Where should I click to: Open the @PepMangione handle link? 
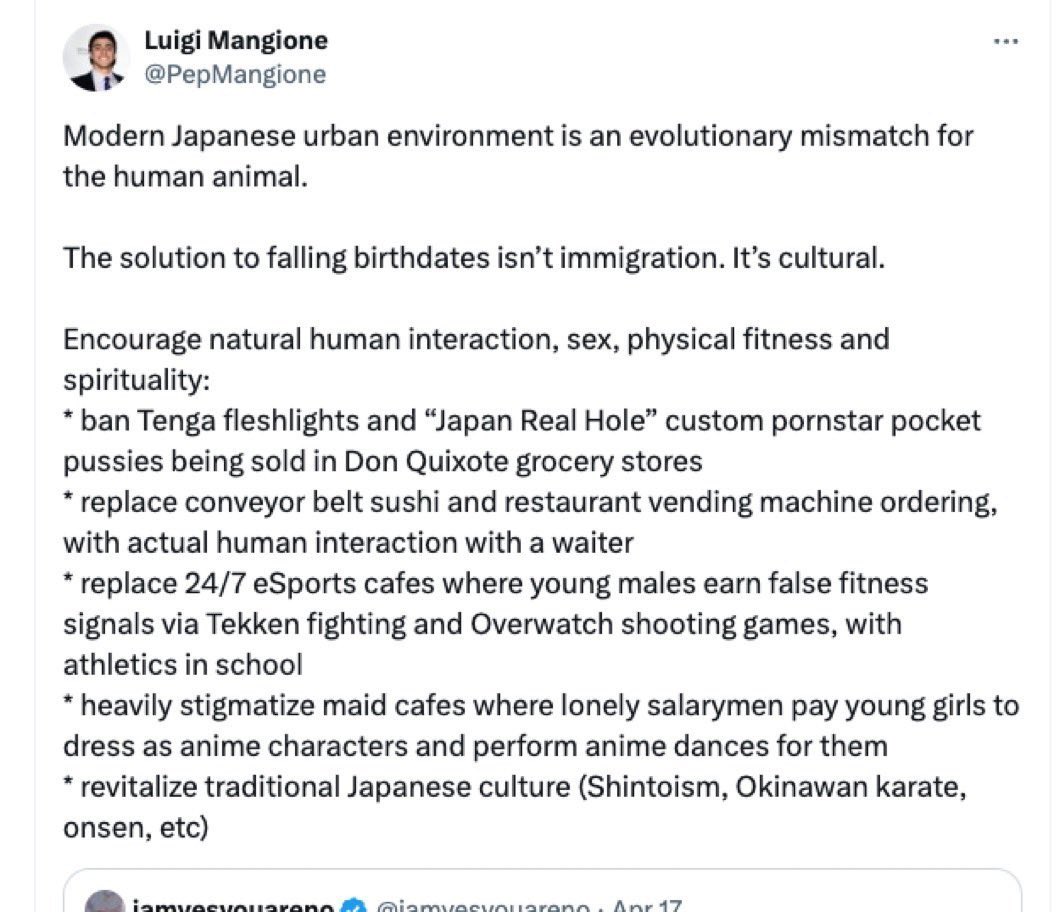(x=235, y=75)
